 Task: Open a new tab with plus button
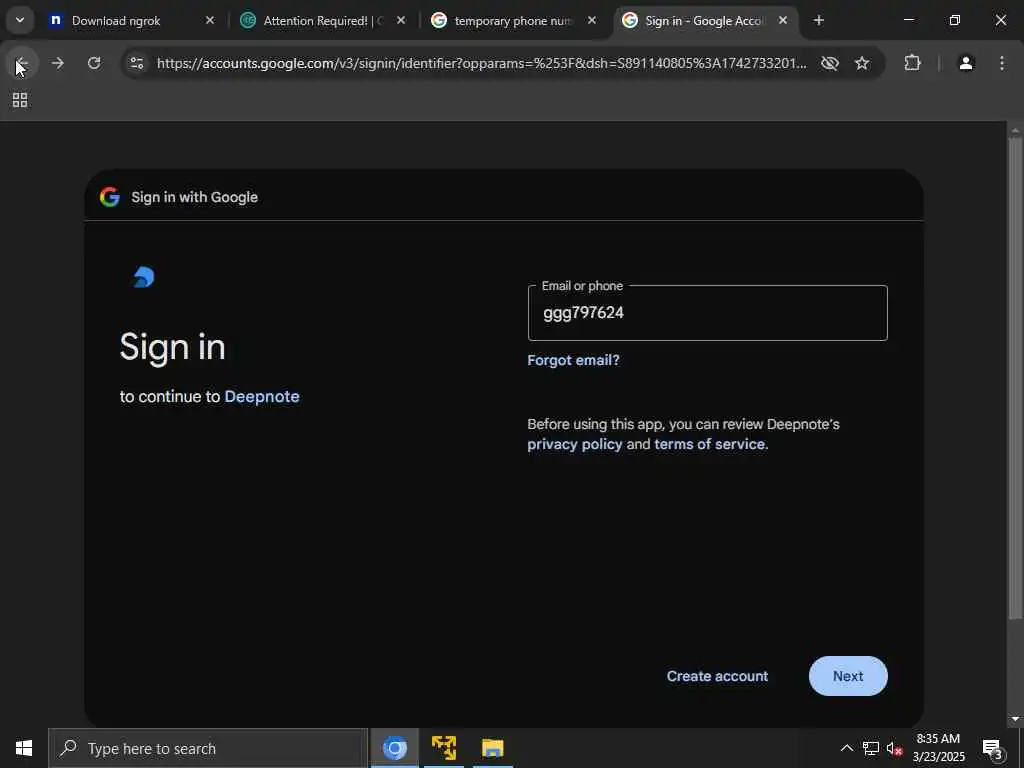tap(818, 20)
